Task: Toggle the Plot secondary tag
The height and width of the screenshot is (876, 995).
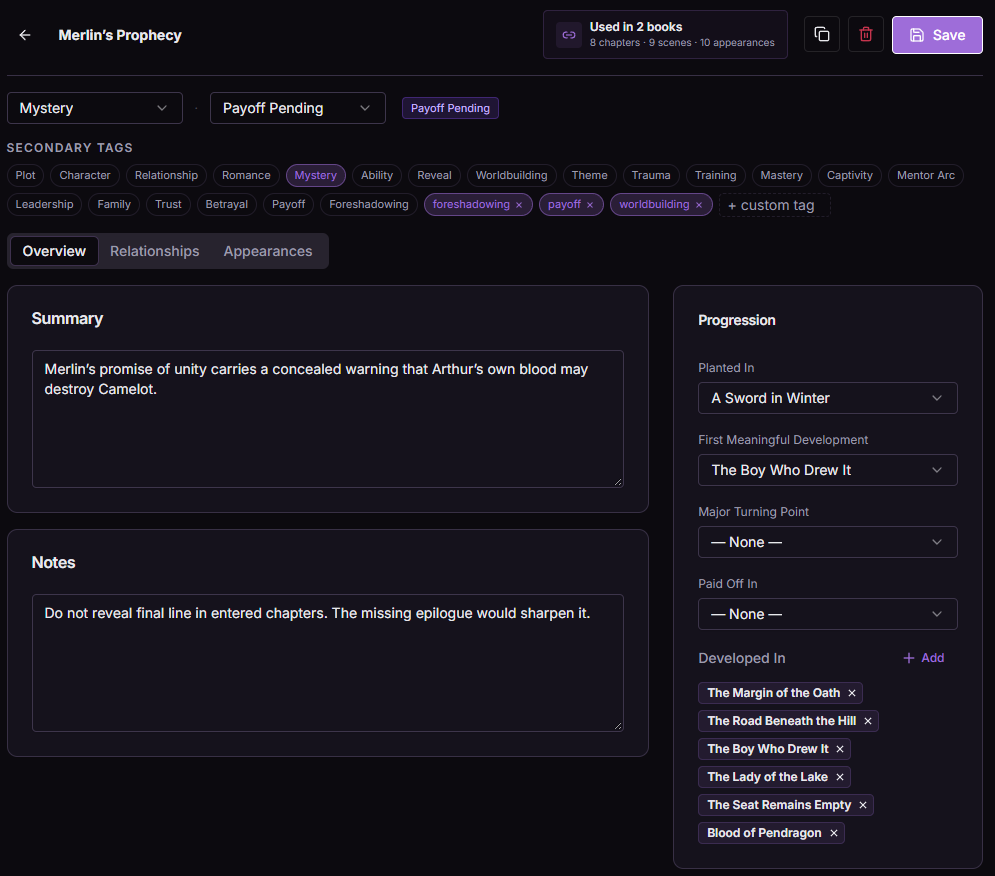Action: point(25,175)
